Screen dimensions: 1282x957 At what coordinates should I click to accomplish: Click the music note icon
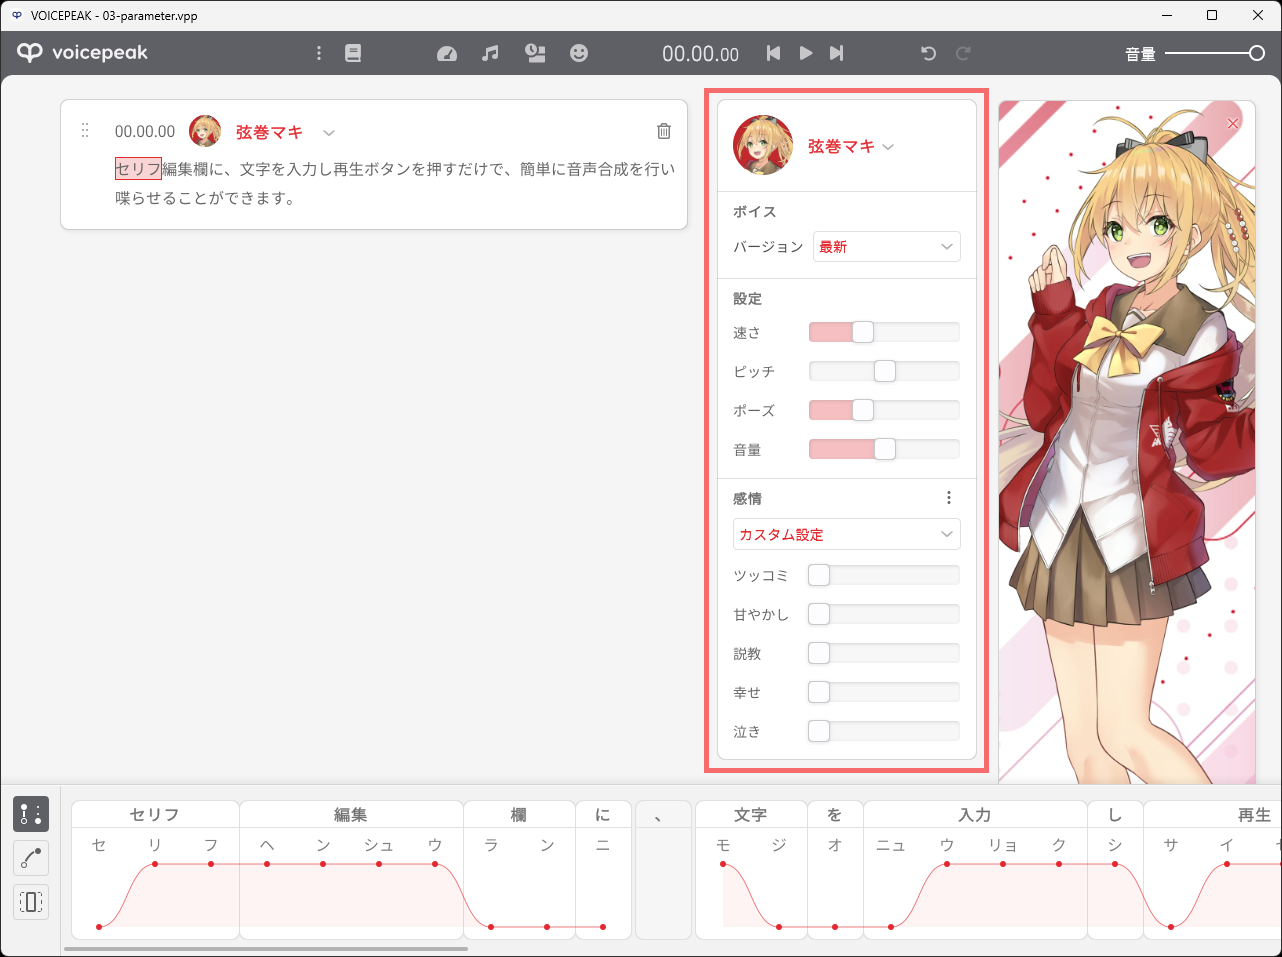tap(490, 53)
